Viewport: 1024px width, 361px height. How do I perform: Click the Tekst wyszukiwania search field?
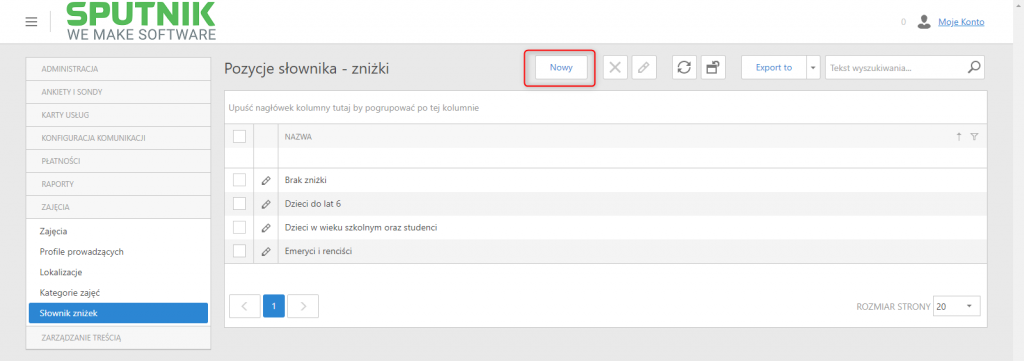point(895,67)
